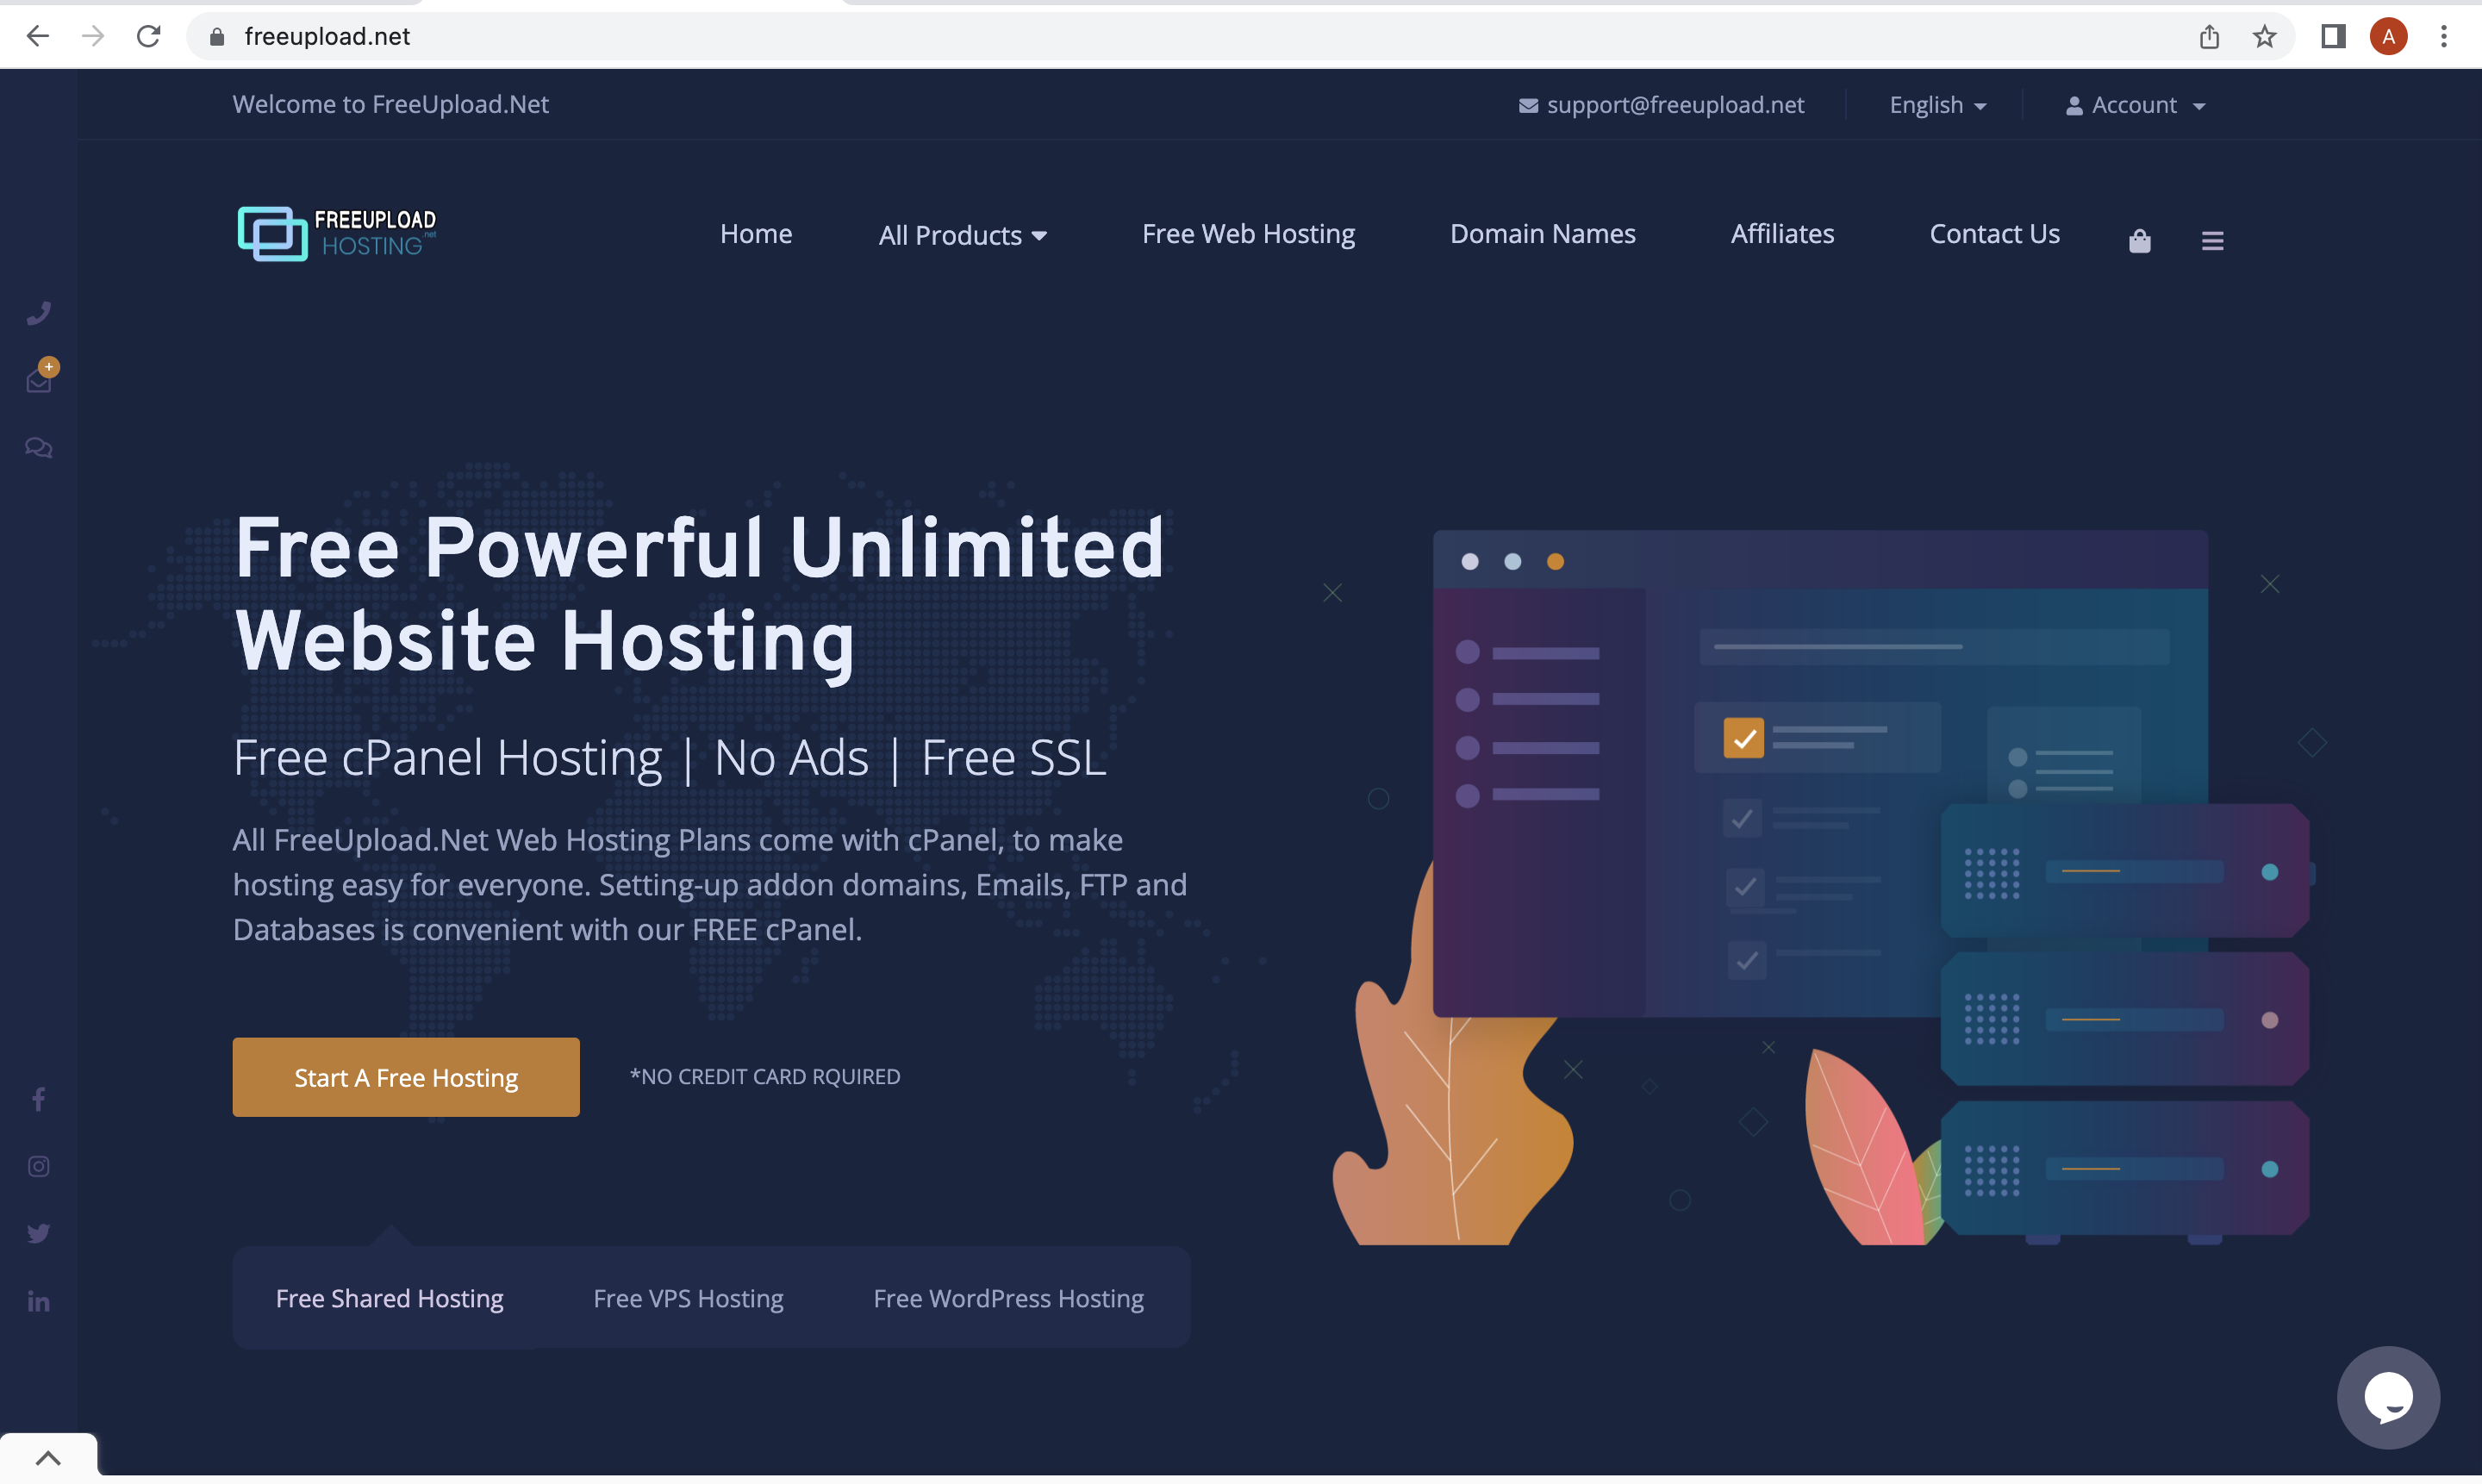The height and width of the screenshot is (1484, 2482).
Task: Bookmark this page with the star
Action: [2265, 37]
